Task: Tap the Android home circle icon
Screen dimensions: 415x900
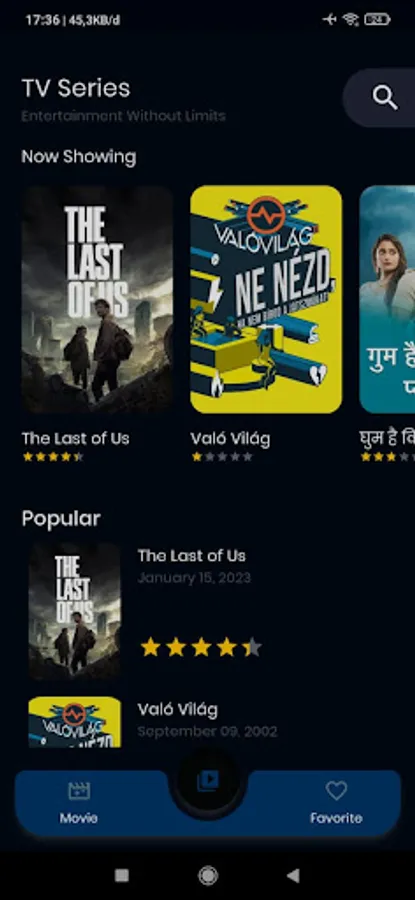Action: pyautogui.click(x=208, y=875)
